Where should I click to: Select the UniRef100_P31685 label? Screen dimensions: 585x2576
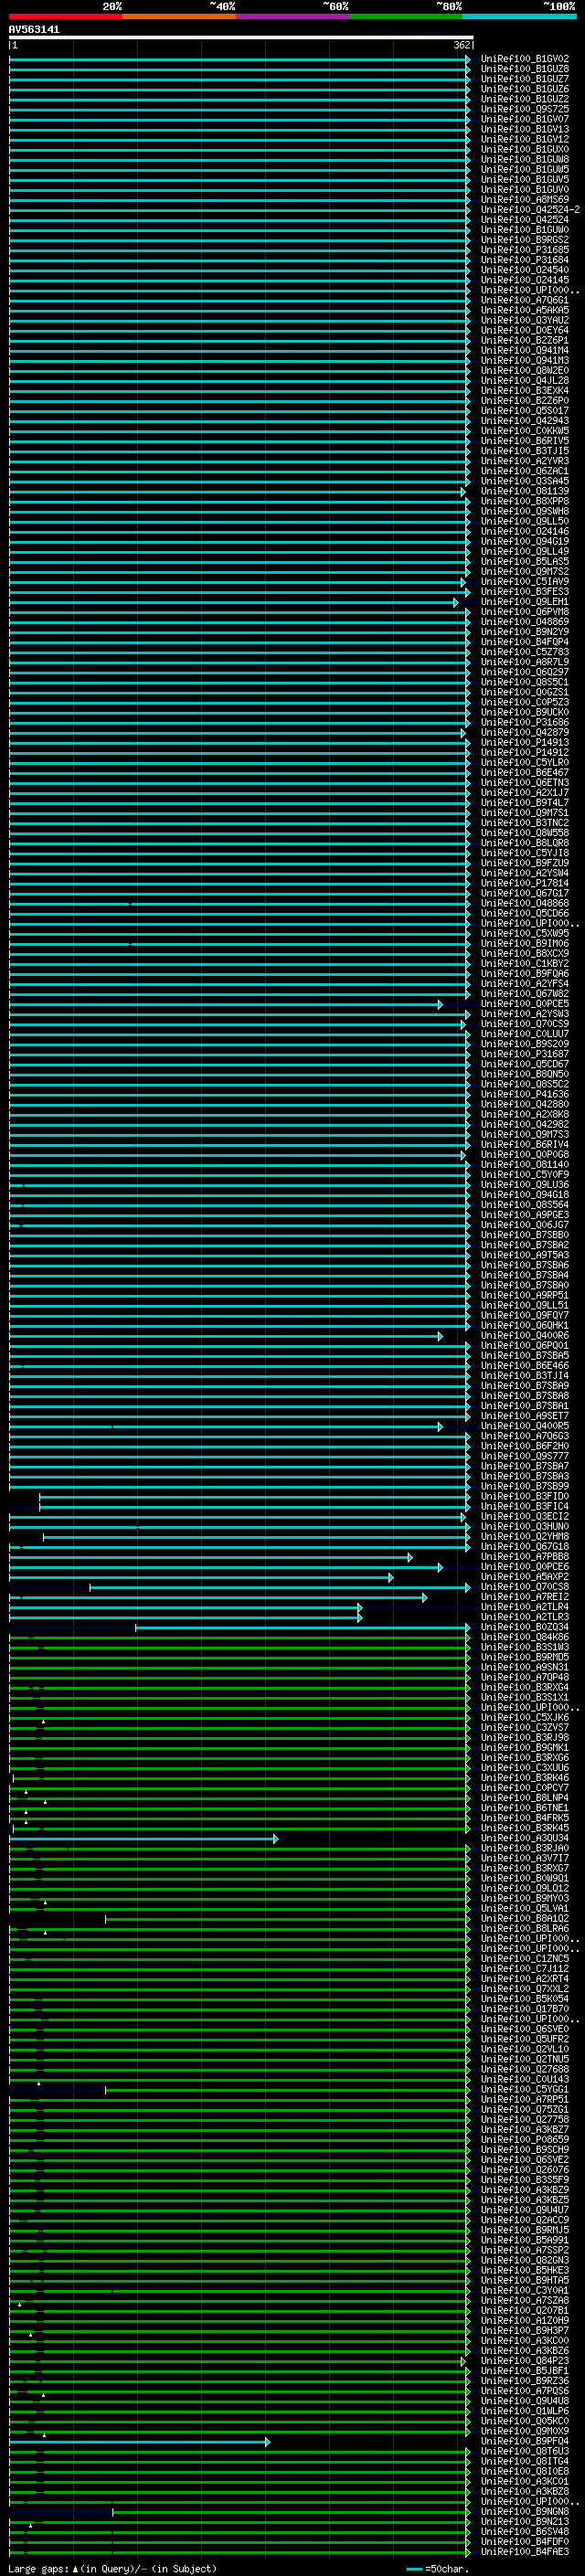click(525, 250)
